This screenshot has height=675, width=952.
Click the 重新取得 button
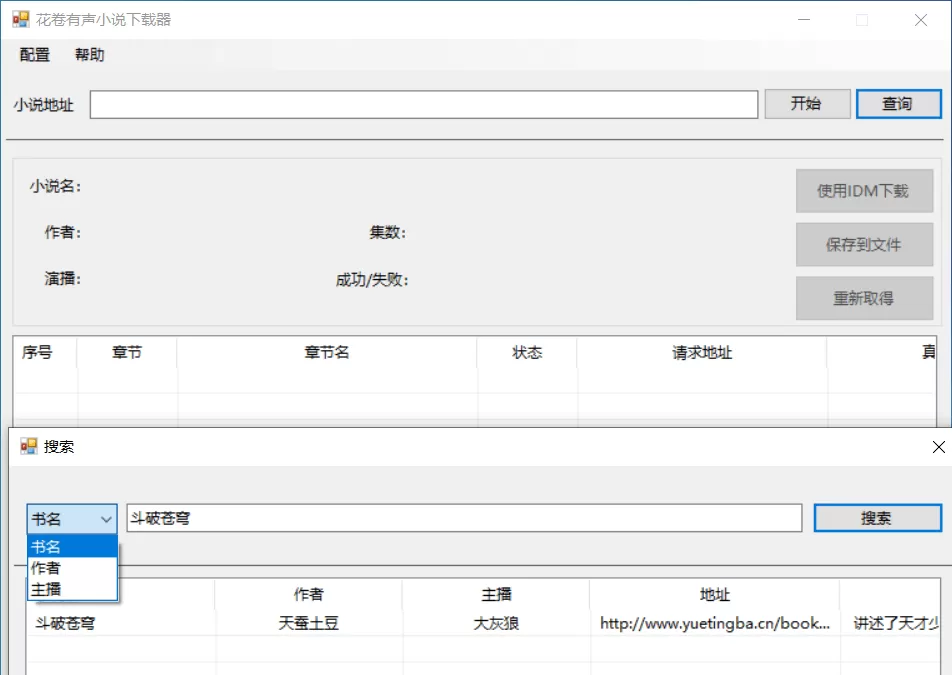pyautogui.click(x=864, y=298)
